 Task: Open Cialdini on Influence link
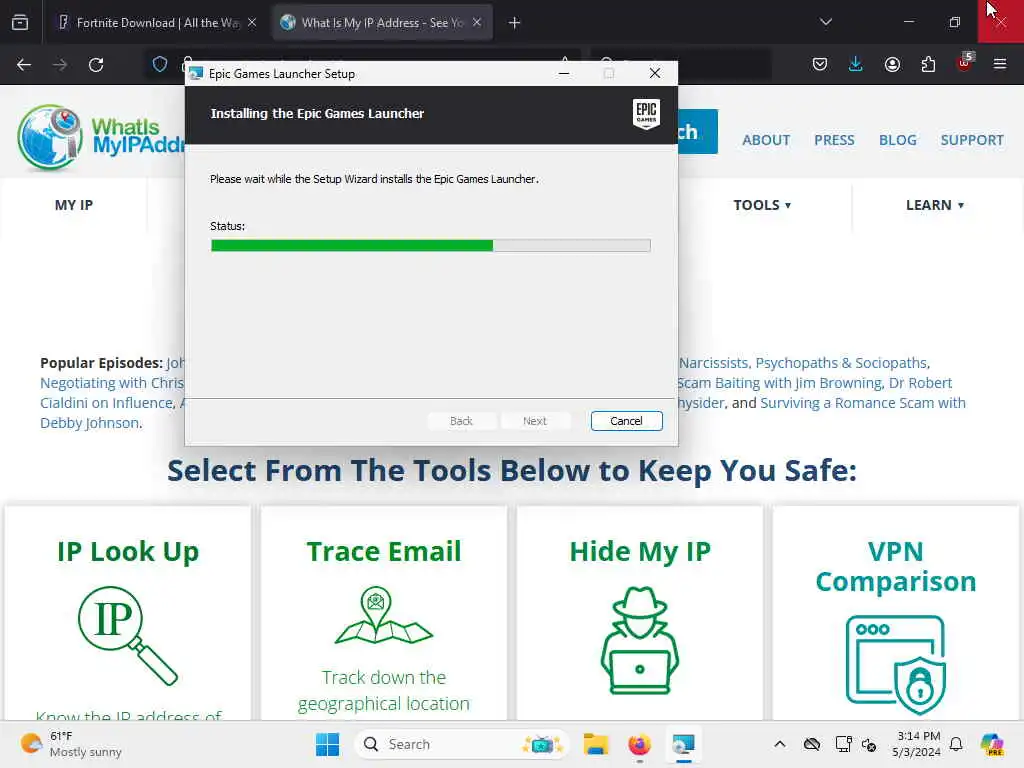(107, 403)
